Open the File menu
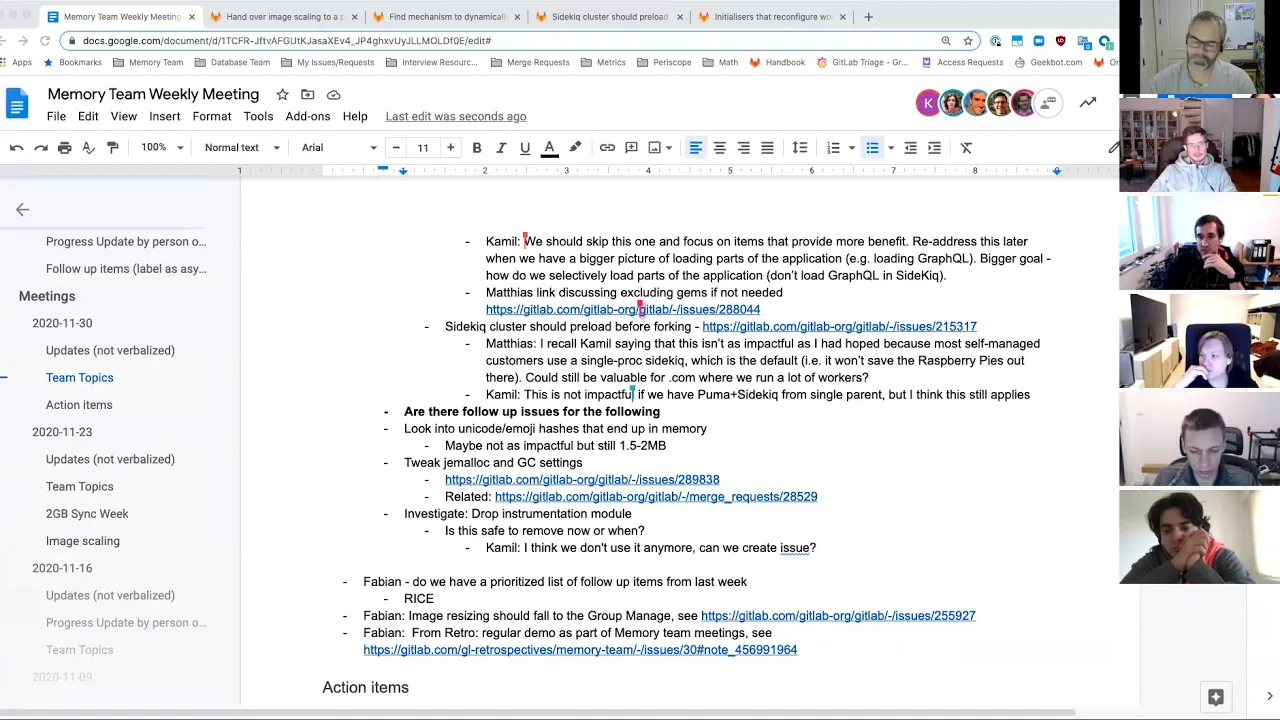 (x=56, y=117)
